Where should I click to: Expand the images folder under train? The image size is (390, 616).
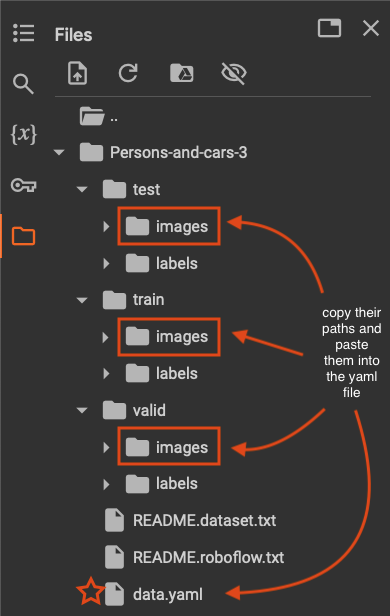106,337
